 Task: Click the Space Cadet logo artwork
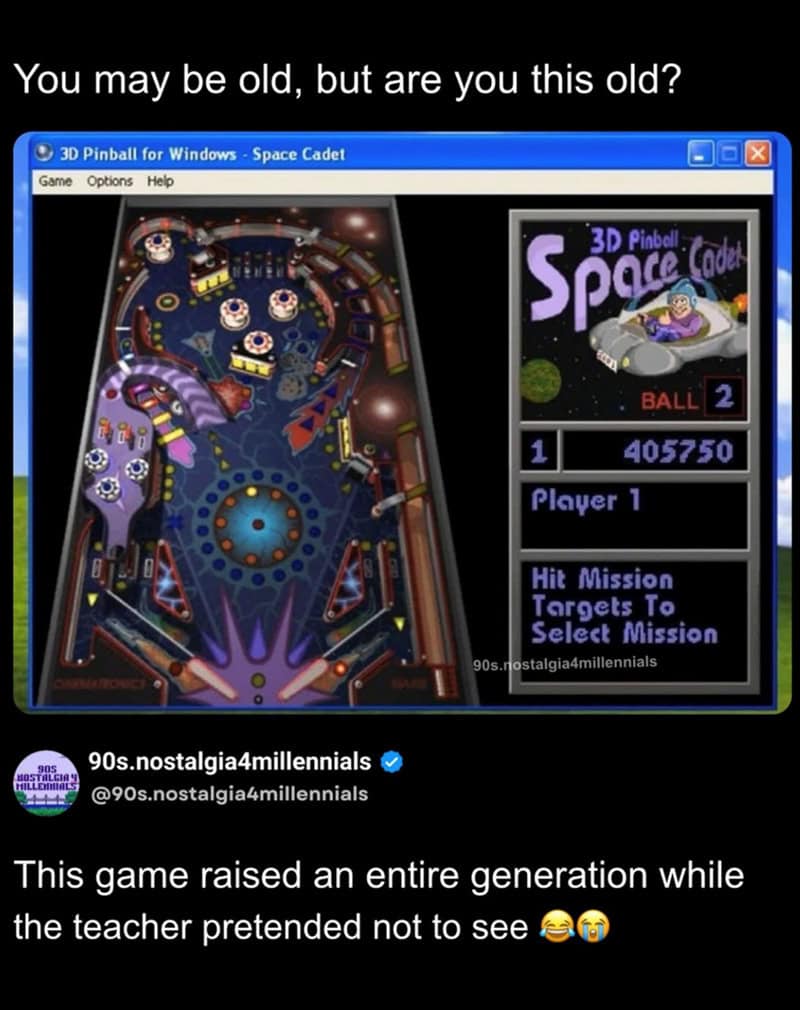pyautogui.click(x=634, y=320)
